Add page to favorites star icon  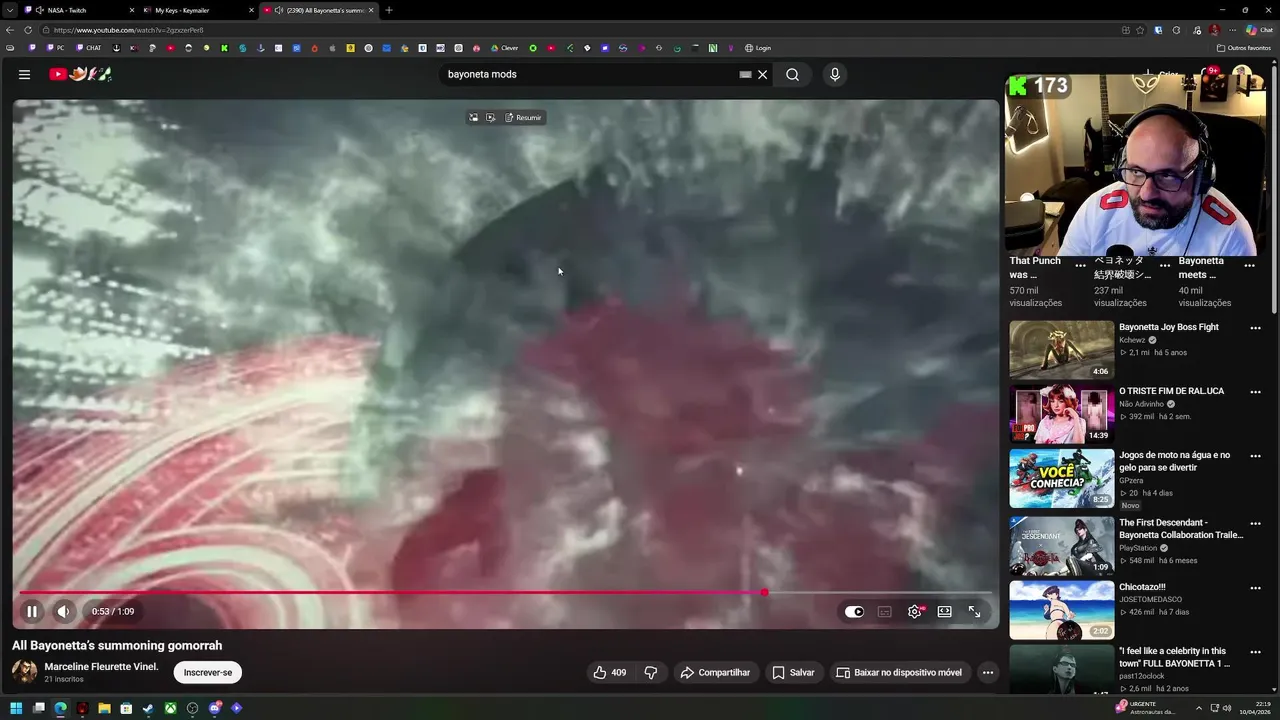pos(1140,30)
